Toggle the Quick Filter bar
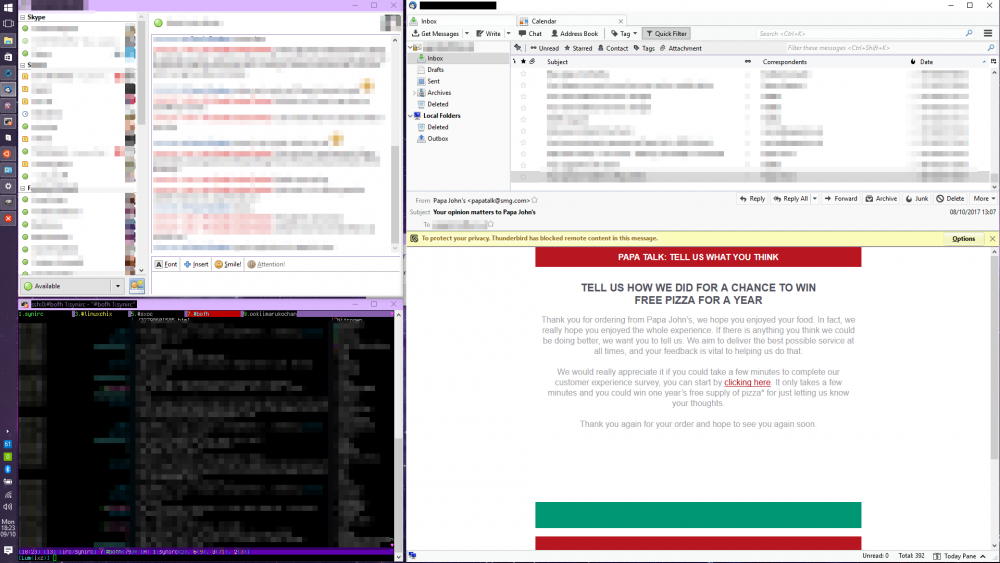This screenshot has width=1000, height=563. (x=667, y=34)
